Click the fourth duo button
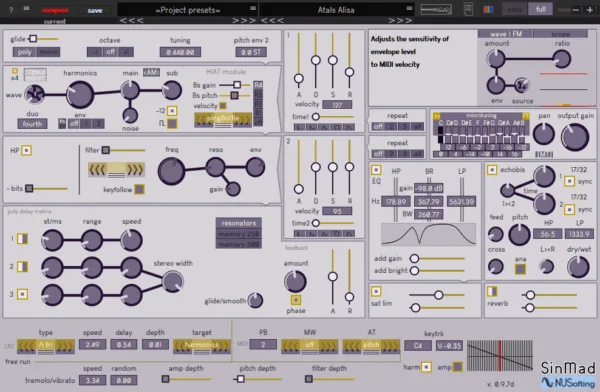The height and width of the screenshot is (392, 600). coord(32,124)
